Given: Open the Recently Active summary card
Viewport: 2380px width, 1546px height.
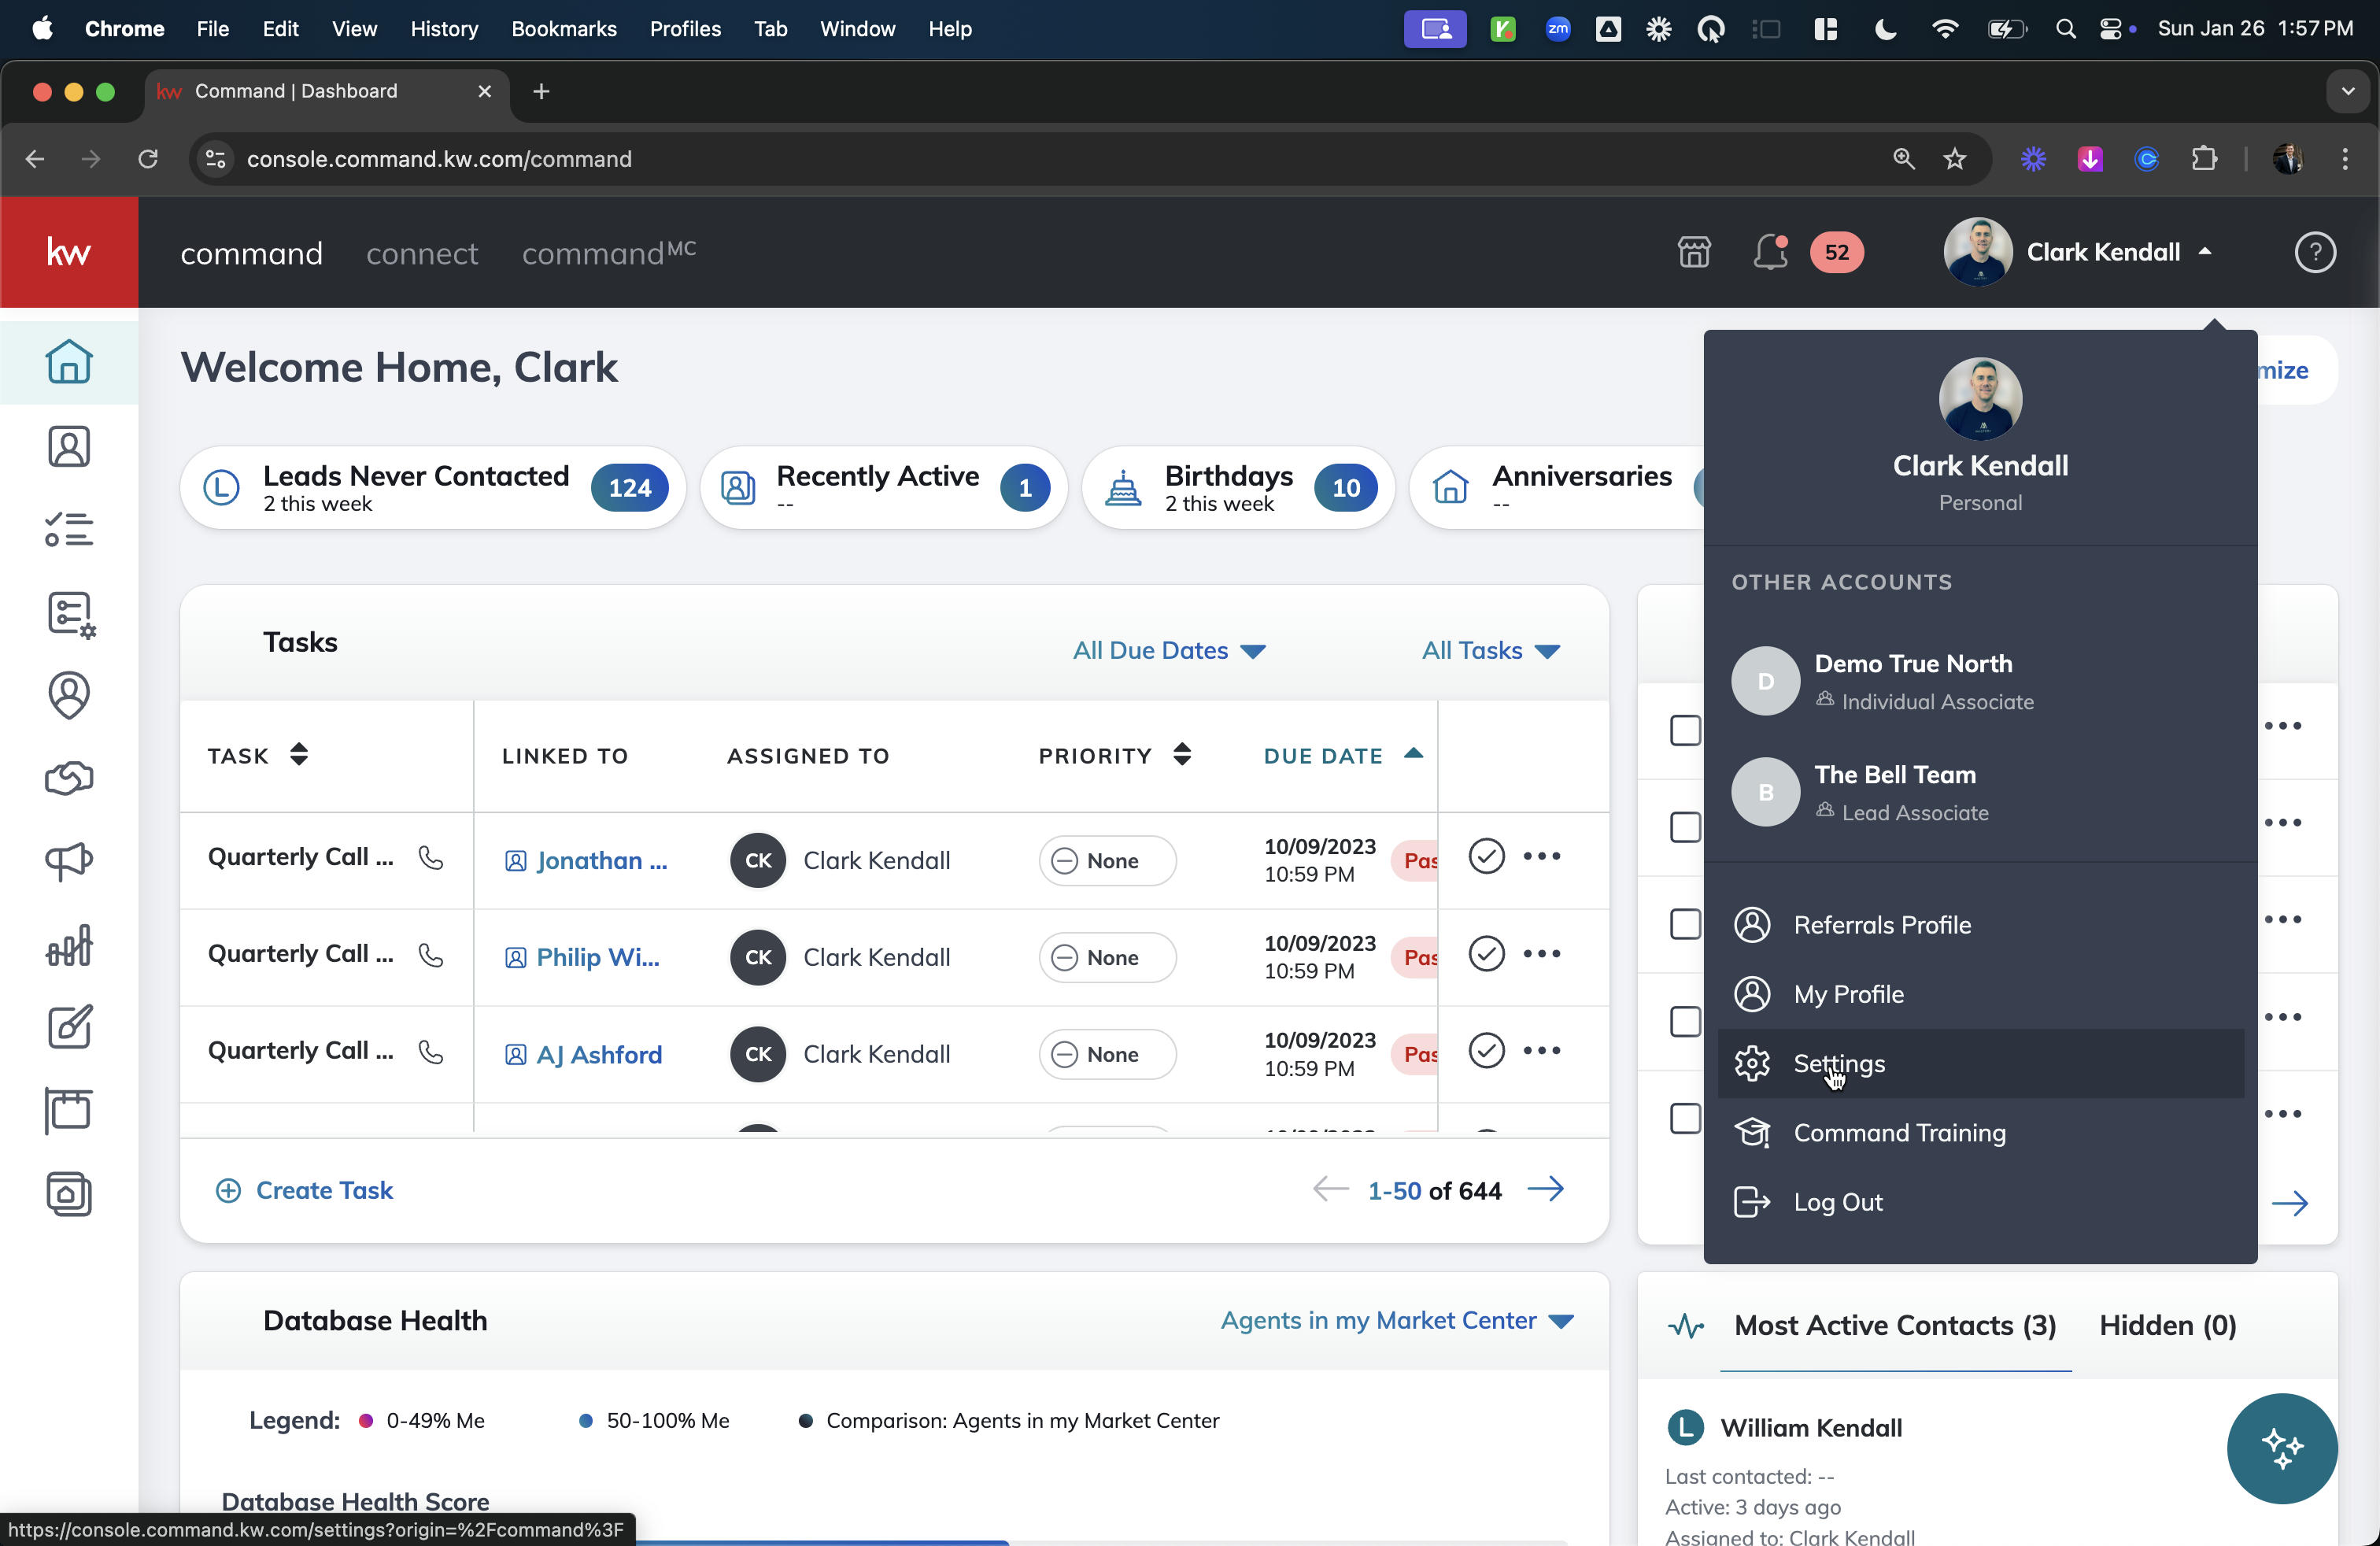Looking at the screenshot, I should click(884, 487).
